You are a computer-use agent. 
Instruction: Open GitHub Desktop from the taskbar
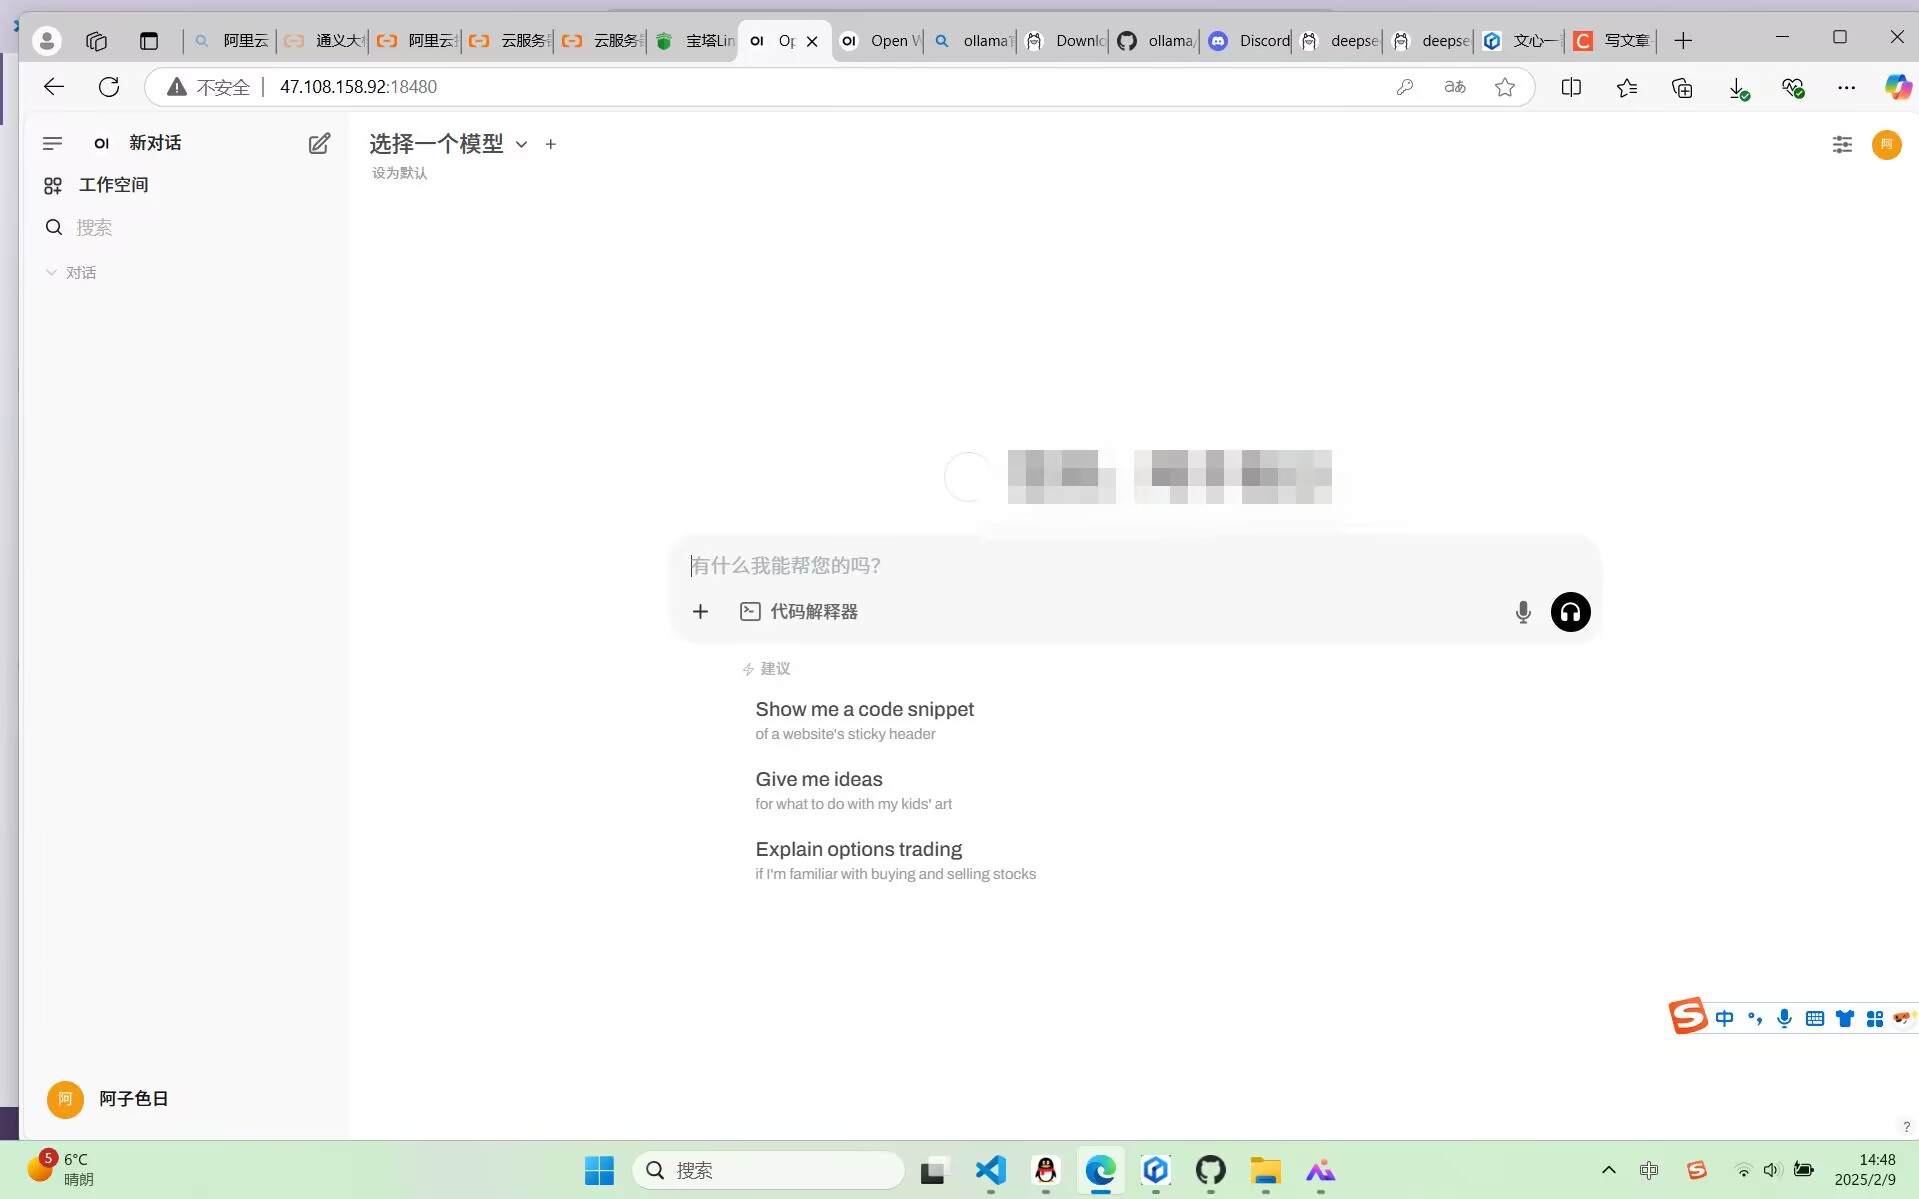coord(1210,1170)
